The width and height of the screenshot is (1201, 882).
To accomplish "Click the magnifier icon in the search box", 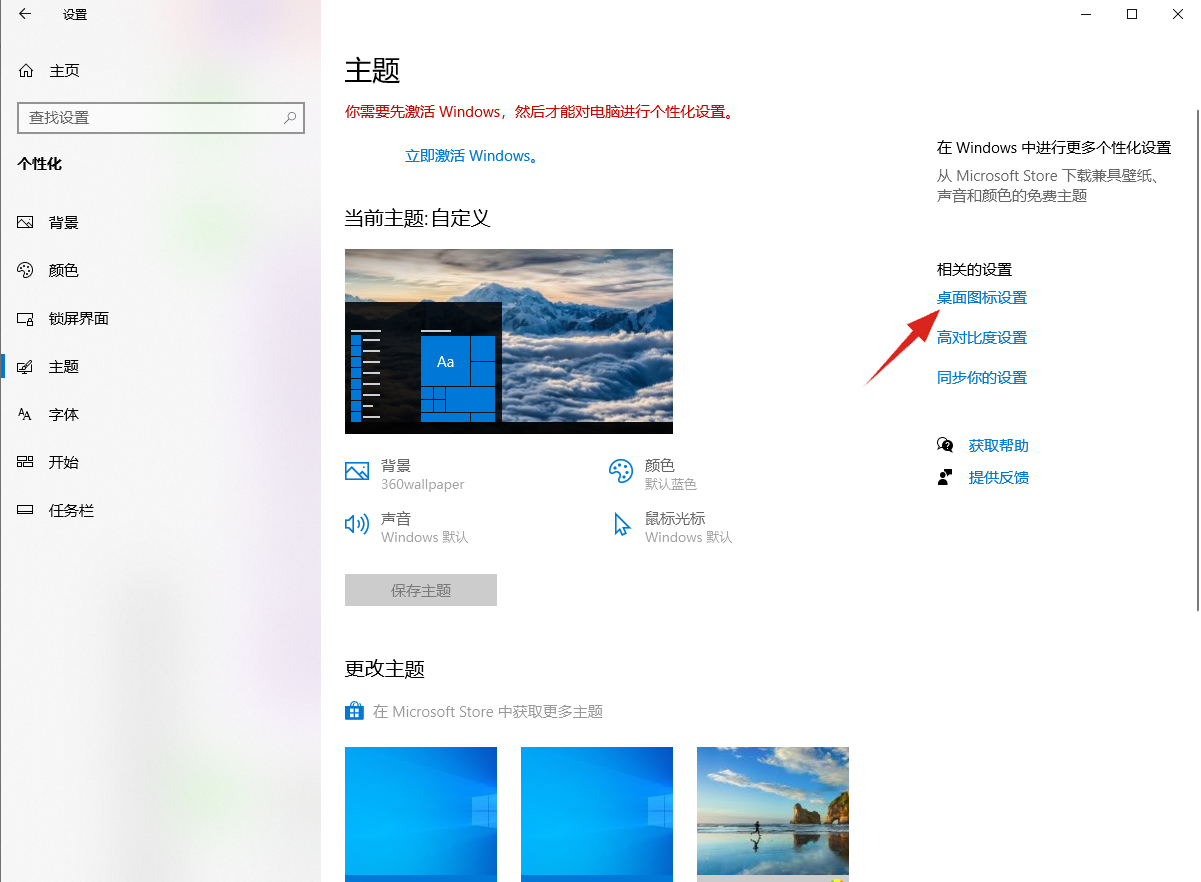I will (x=290, y=117).
